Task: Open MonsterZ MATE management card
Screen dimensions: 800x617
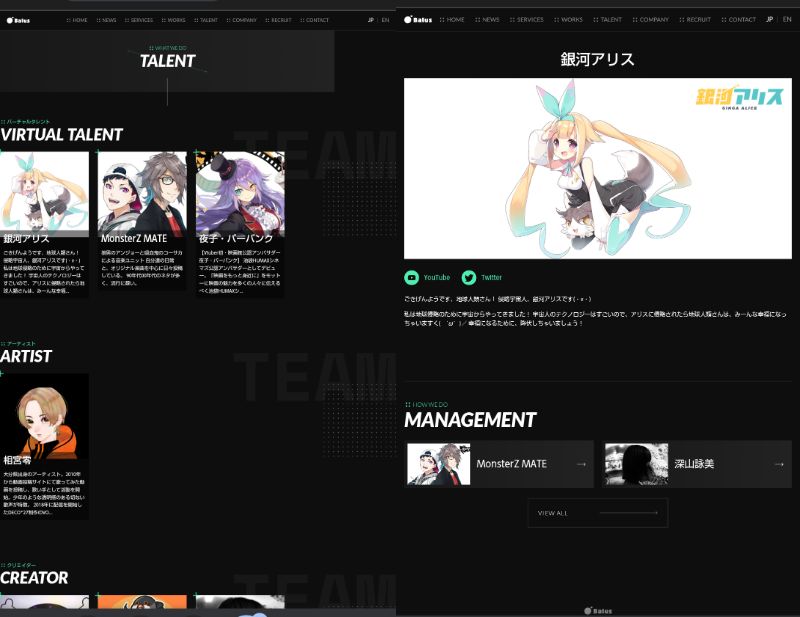Action: click(x=499, y=464)
